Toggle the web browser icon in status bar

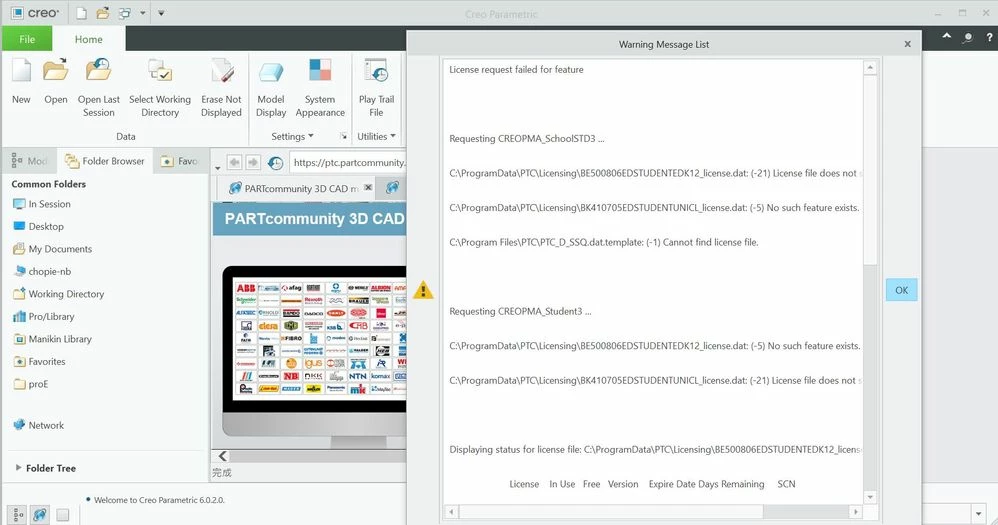(39, 515)
